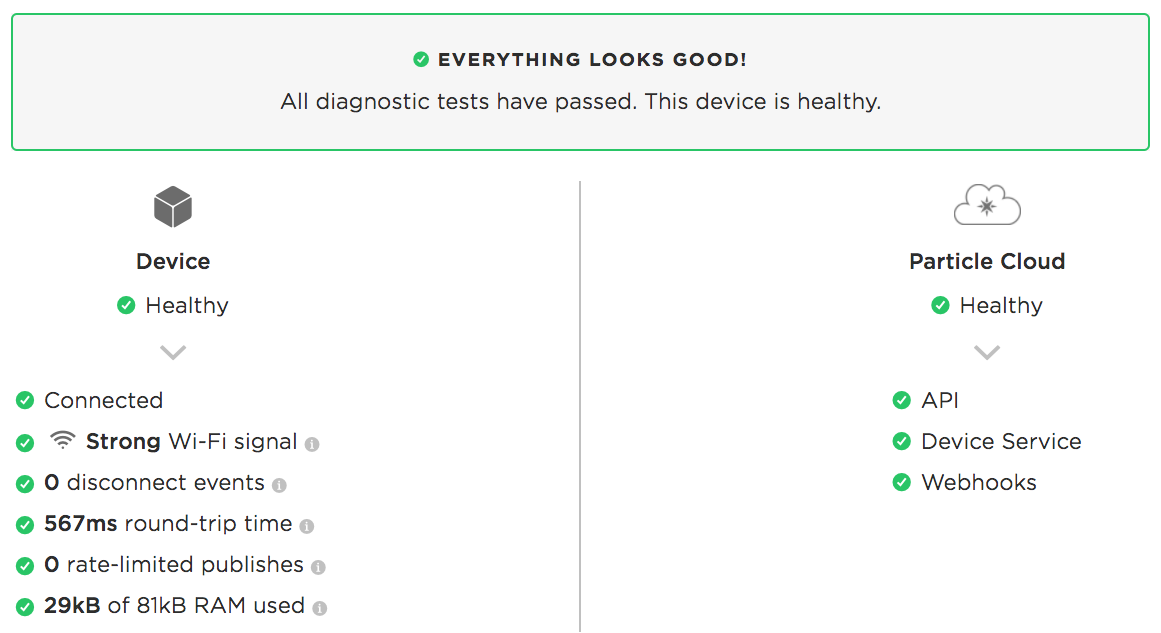Screen dimensions: 1161x633
Task: Click the Device cube icon
Action: click(x=173, y=207)
